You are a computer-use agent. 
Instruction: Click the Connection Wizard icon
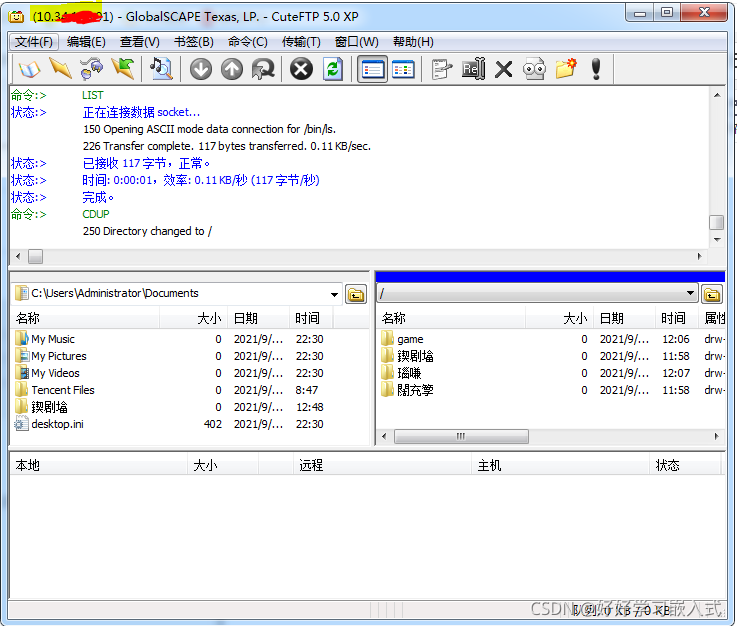coord(91,70)
